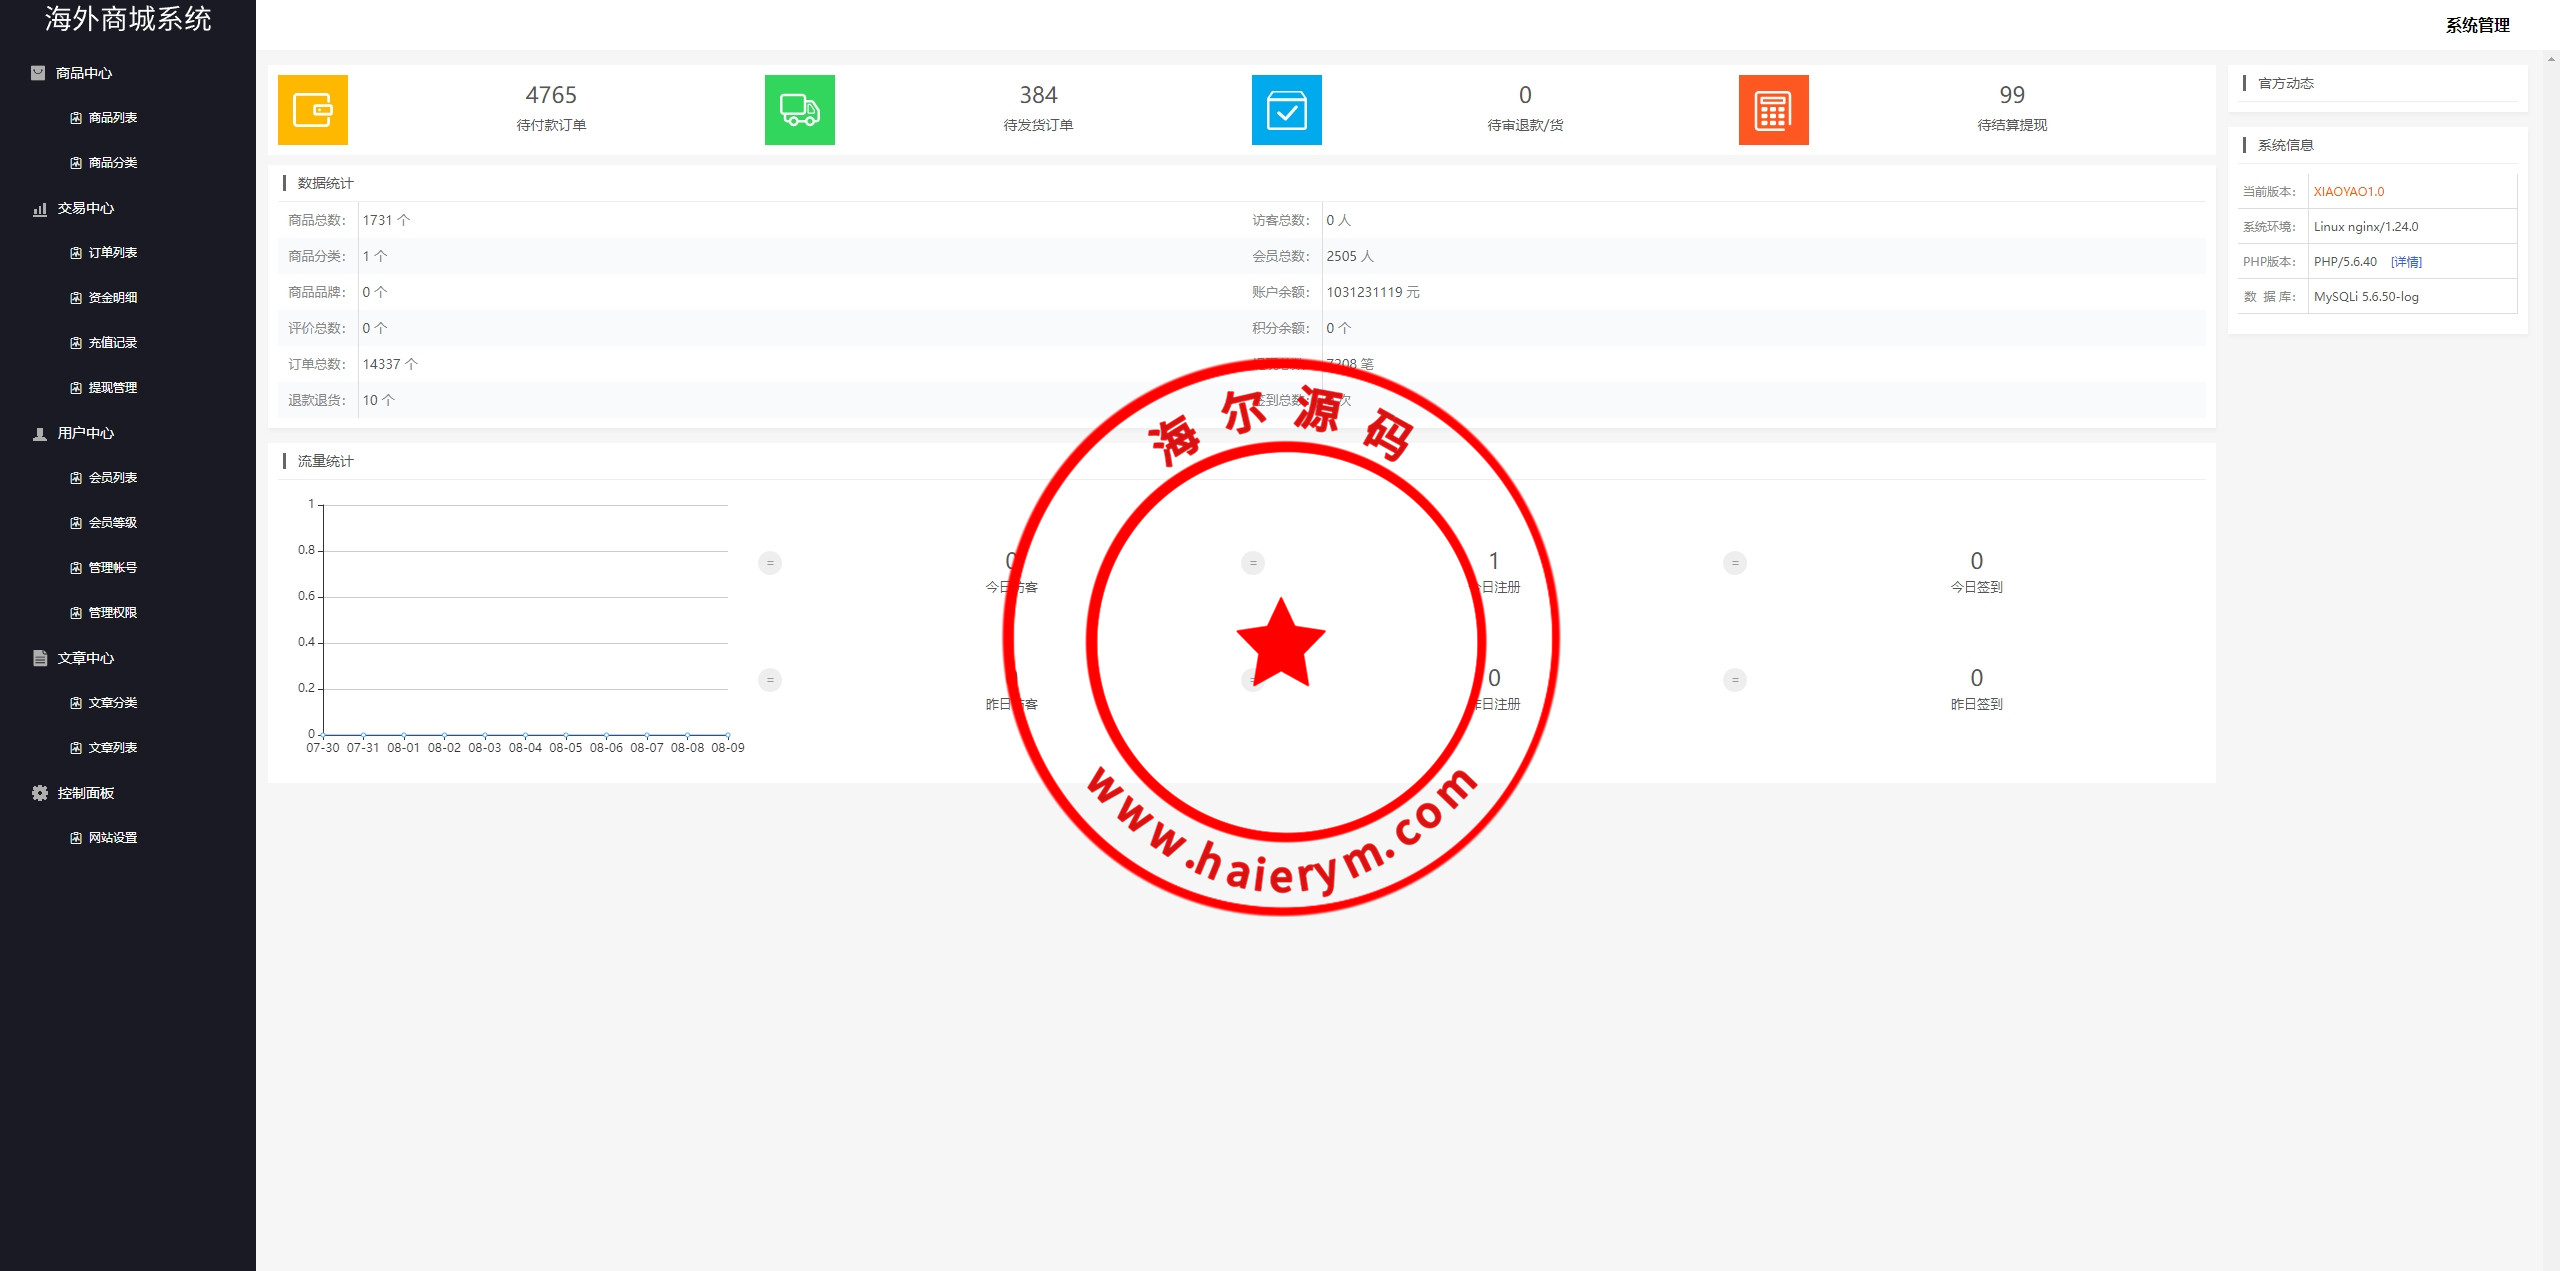Go to 提现管理 page
Viewport: 2560px width, 1271px height.
112,388
